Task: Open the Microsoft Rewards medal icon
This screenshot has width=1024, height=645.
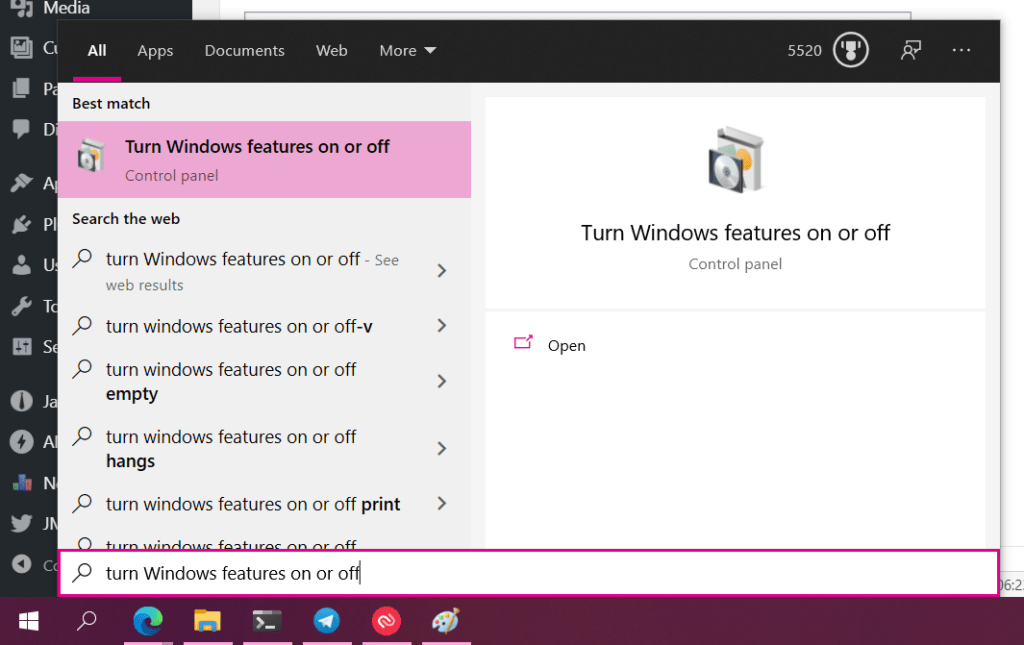Action: click(850, 50)
